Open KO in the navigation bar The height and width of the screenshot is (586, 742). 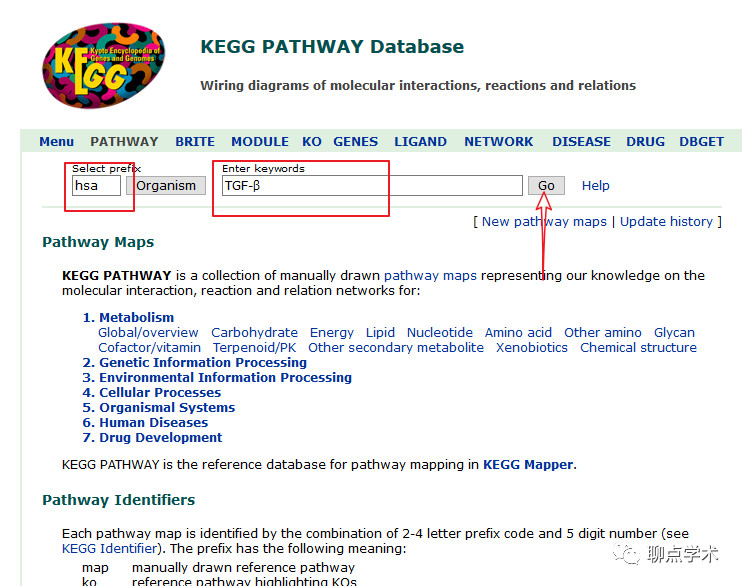coord(312,142)
